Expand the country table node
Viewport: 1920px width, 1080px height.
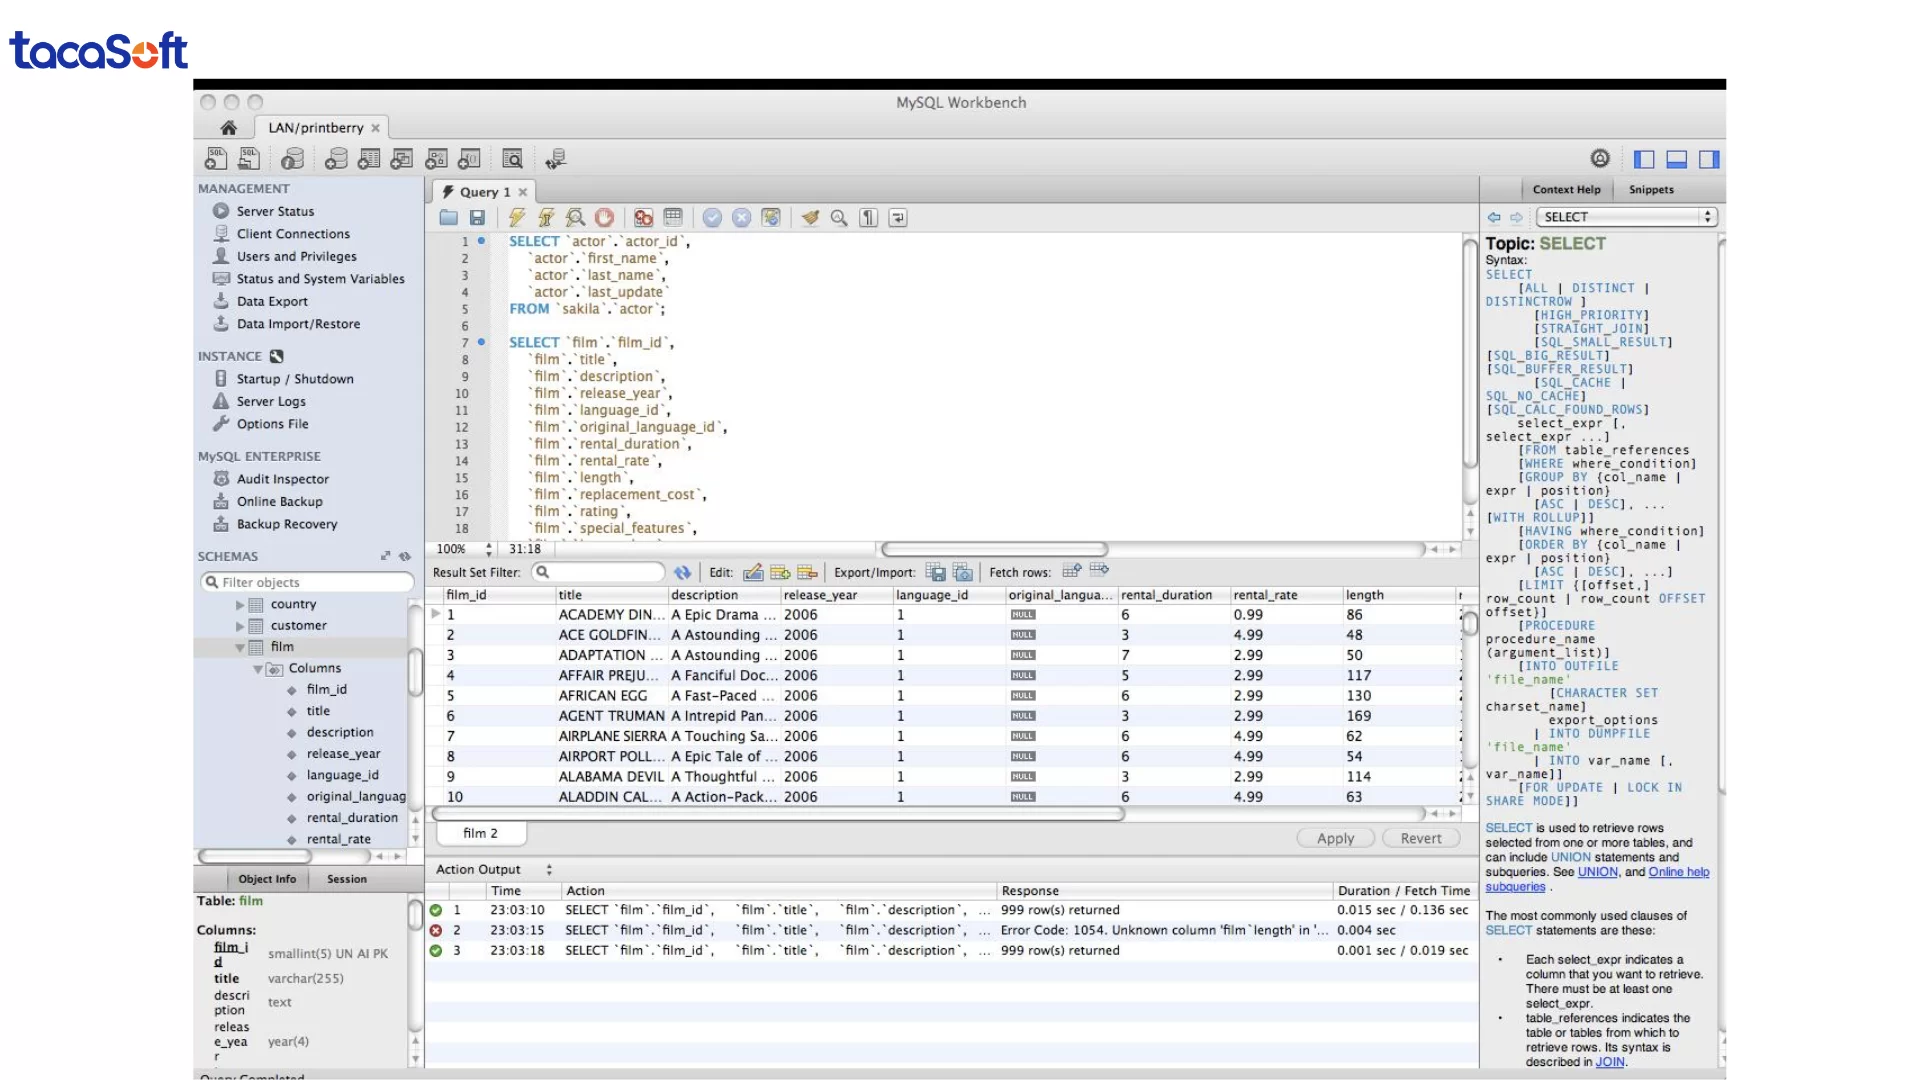click(x=240, y=605)
